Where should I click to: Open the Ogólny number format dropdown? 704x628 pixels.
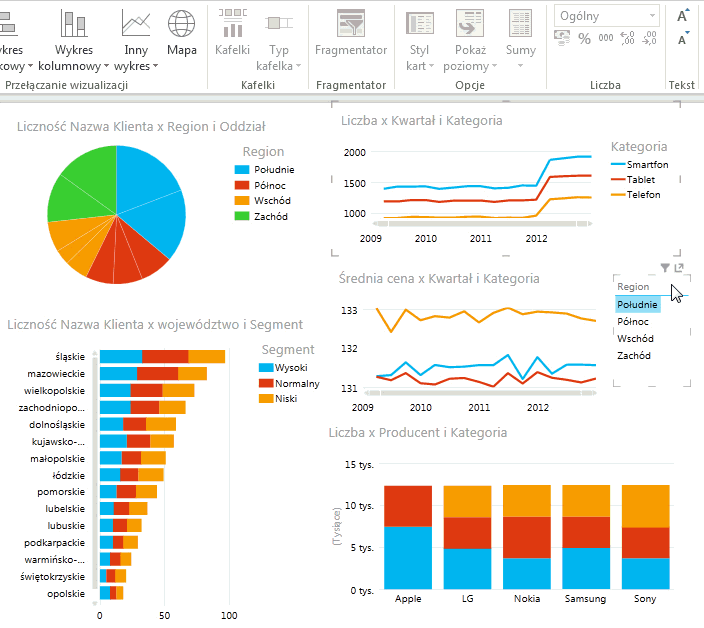click(653, 16)
